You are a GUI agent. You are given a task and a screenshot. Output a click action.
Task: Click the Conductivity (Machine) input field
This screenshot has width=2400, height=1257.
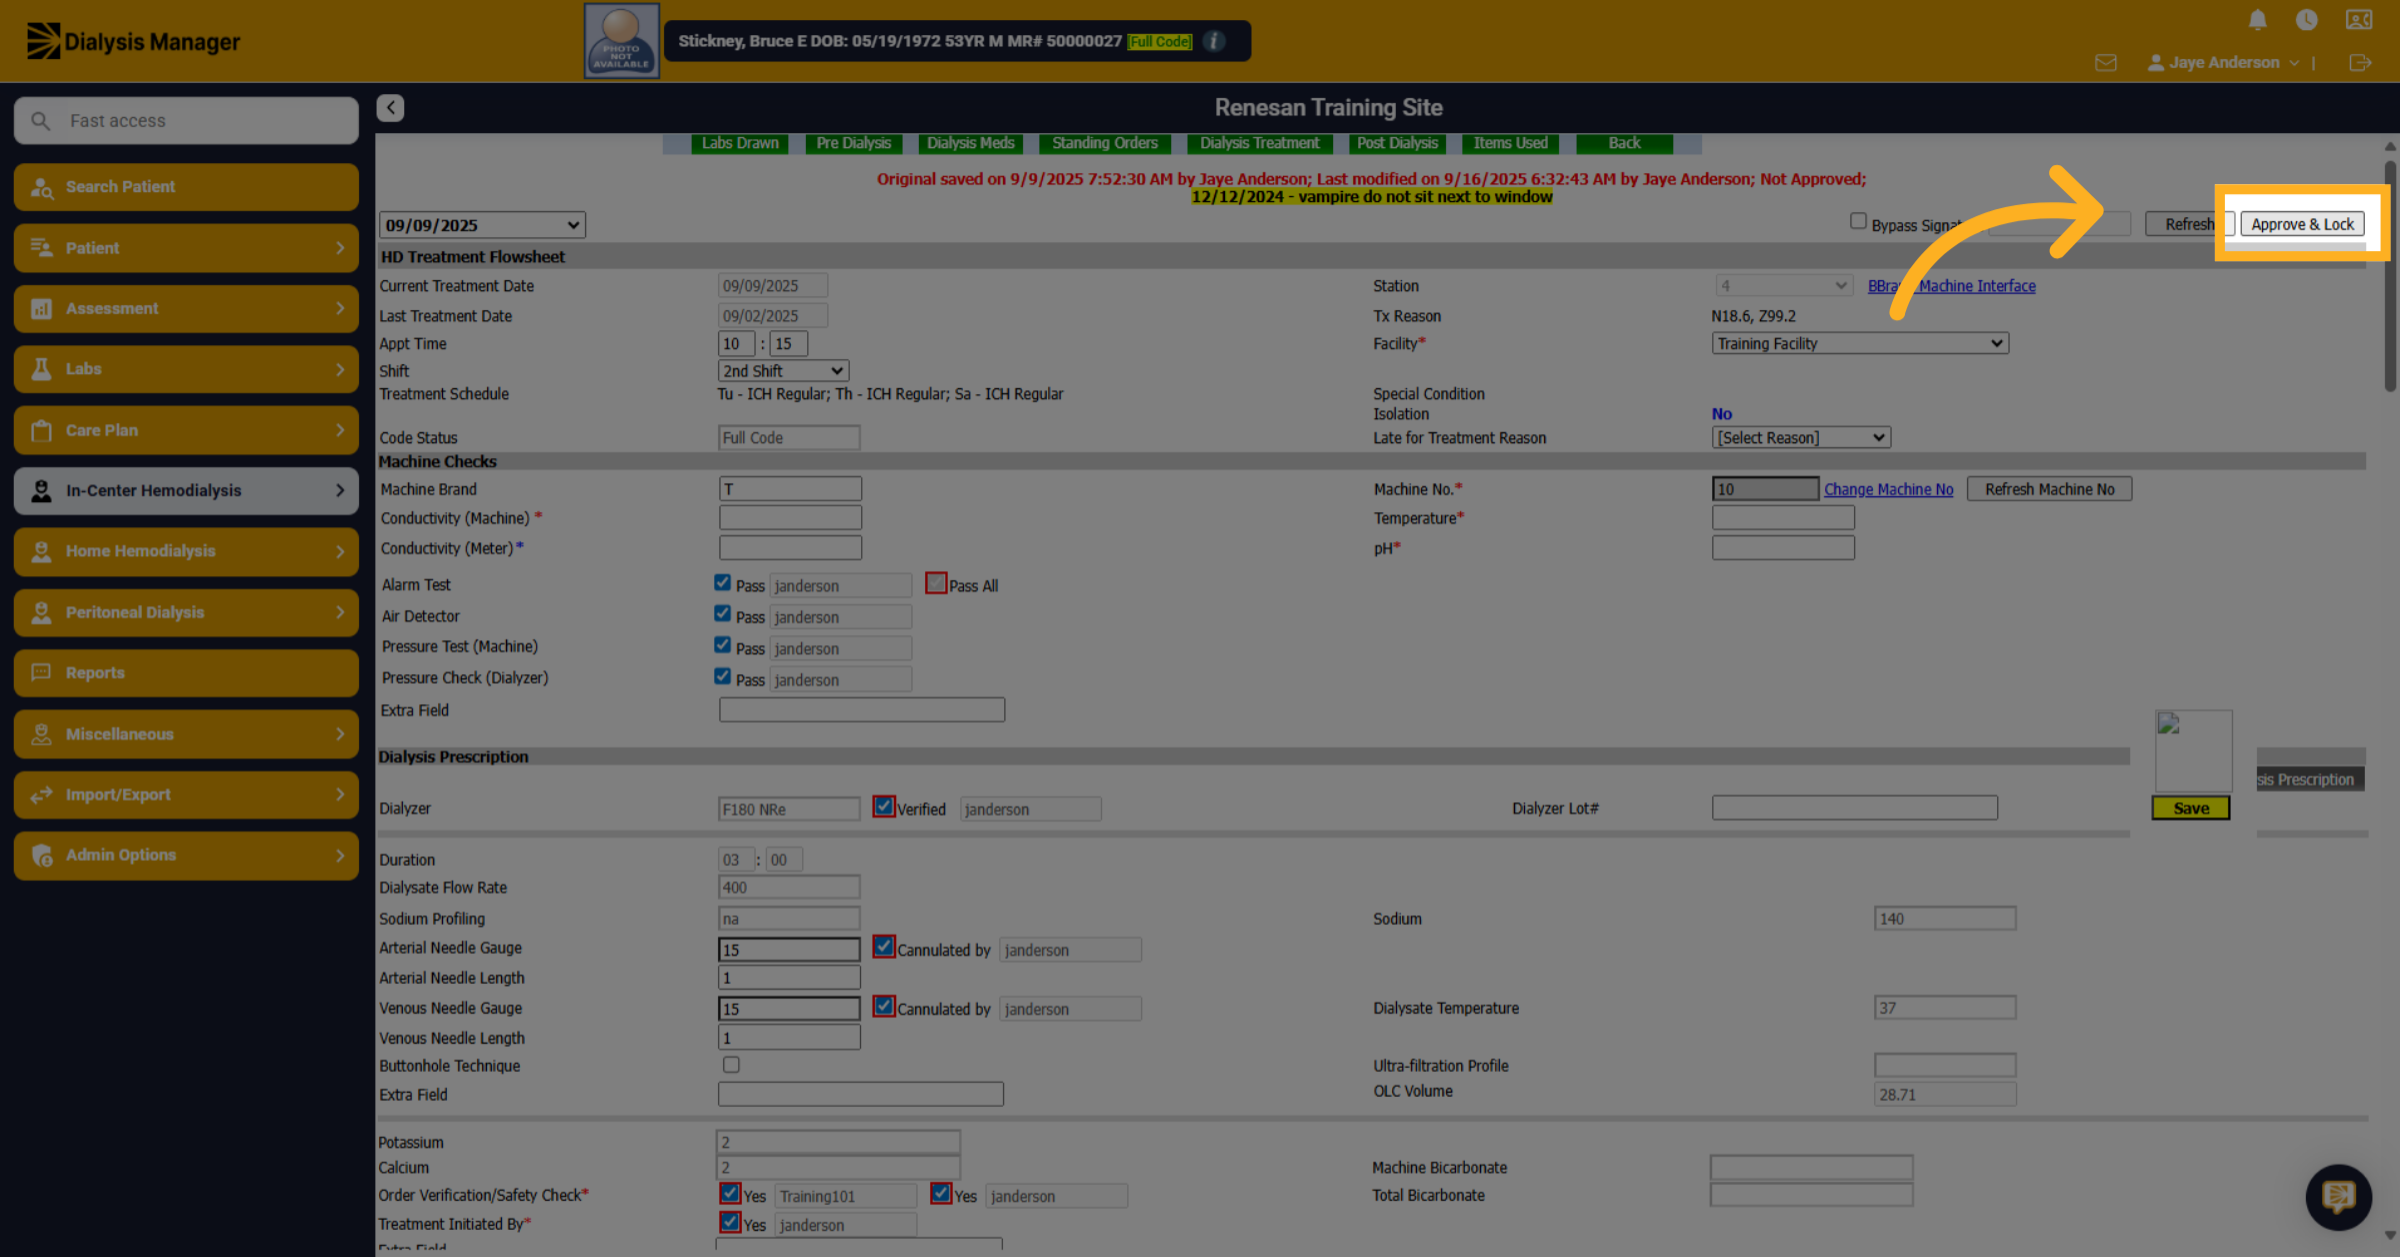pos(790,518)
